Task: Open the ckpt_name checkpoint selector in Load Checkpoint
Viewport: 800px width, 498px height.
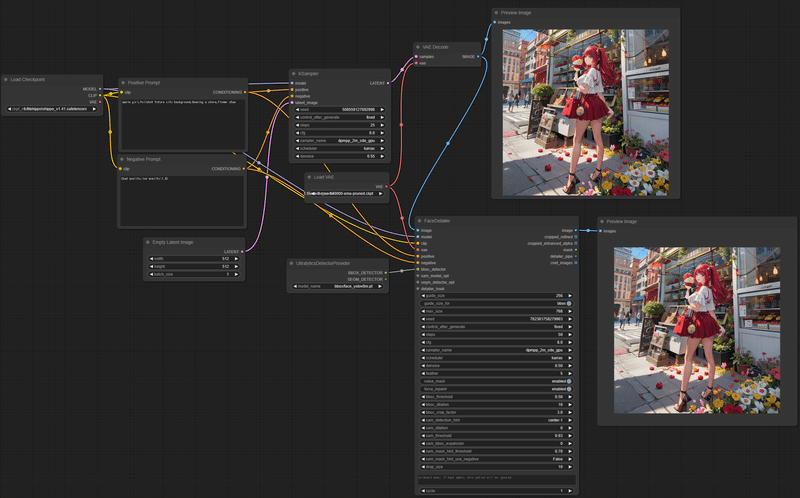Action: tap(52, 109)
